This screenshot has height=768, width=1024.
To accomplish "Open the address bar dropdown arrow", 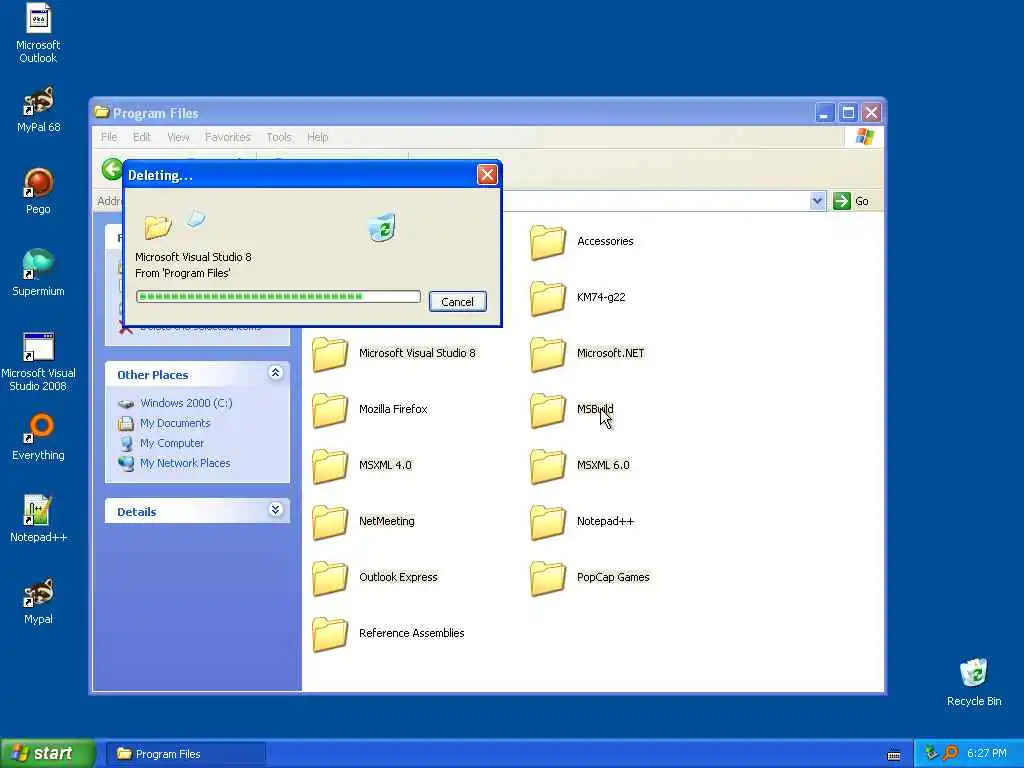I will pyautogui.click(x=817, y=201).
